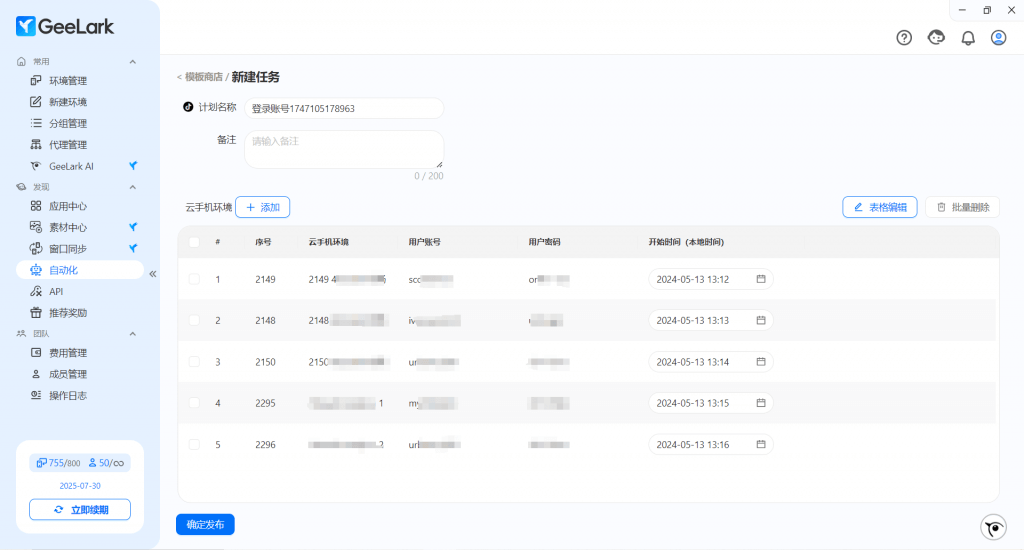This screenshot has width=1024, height=550.
Task: Check the checkbox for row 2148
Action: (194, 320)
